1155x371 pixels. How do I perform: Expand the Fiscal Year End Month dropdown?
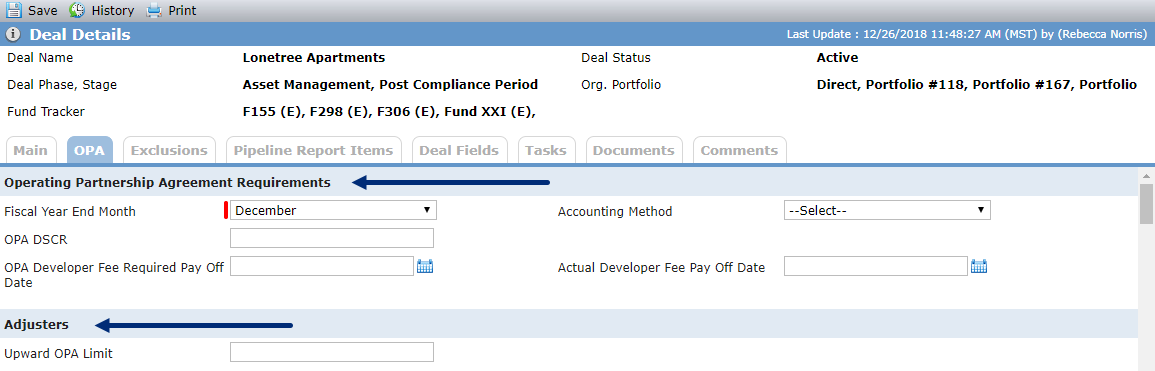(334, 211)
